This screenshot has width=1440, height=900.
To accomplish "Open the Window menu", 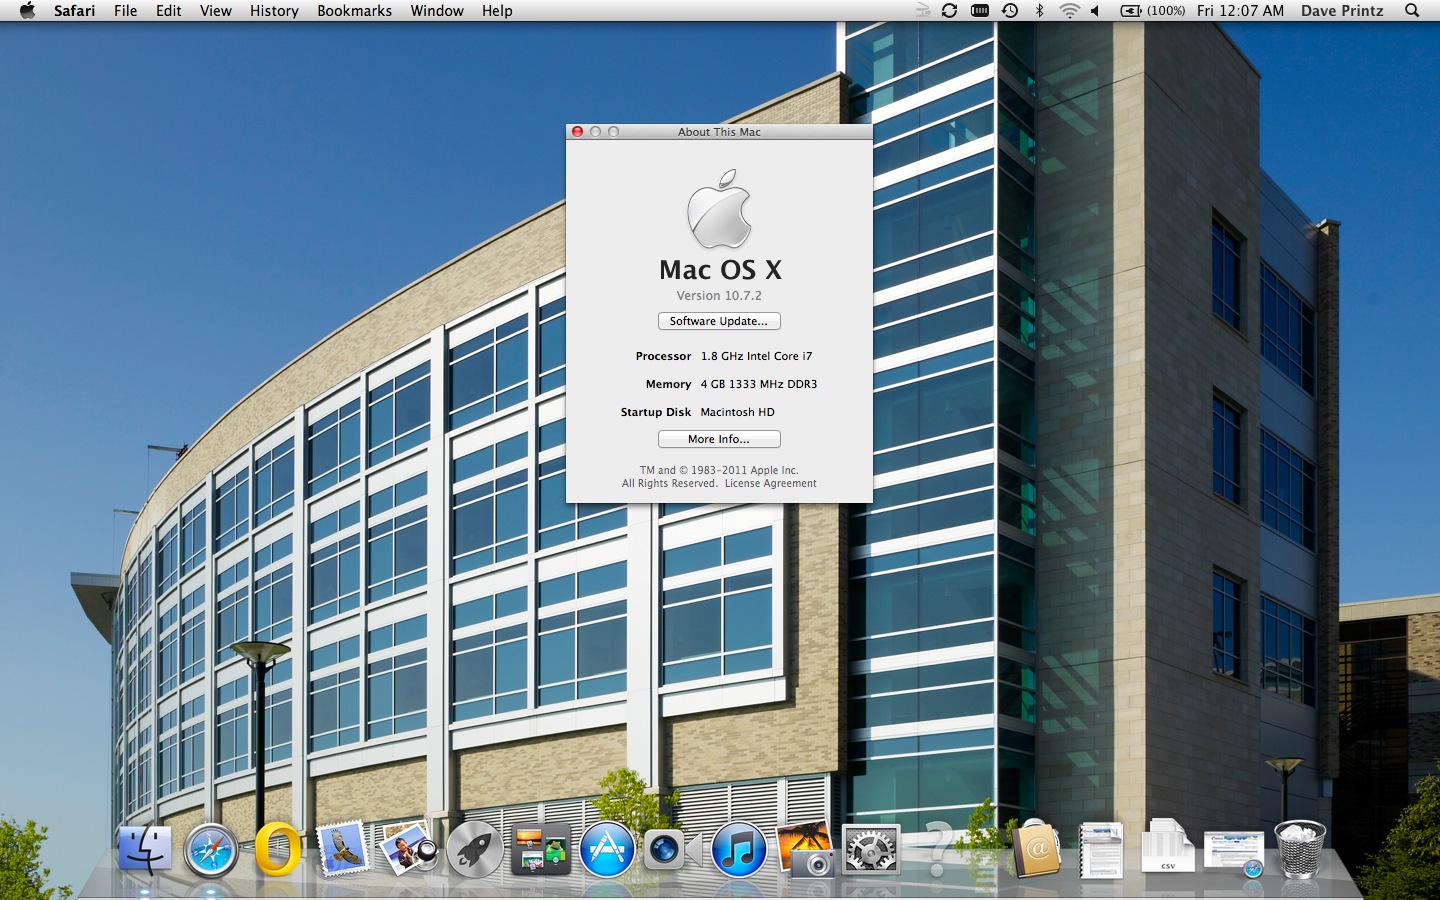I will coord(437,10).
